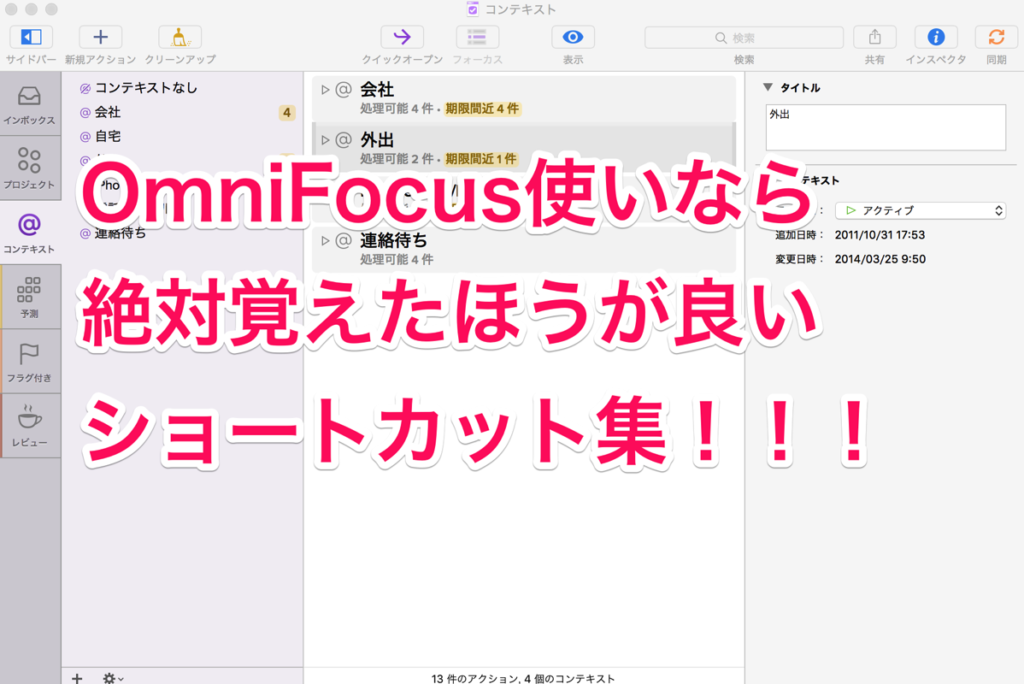Click the 期限間近 4 件 label
This screenshot has height=684, width=1024.
(x=482, y=108)
